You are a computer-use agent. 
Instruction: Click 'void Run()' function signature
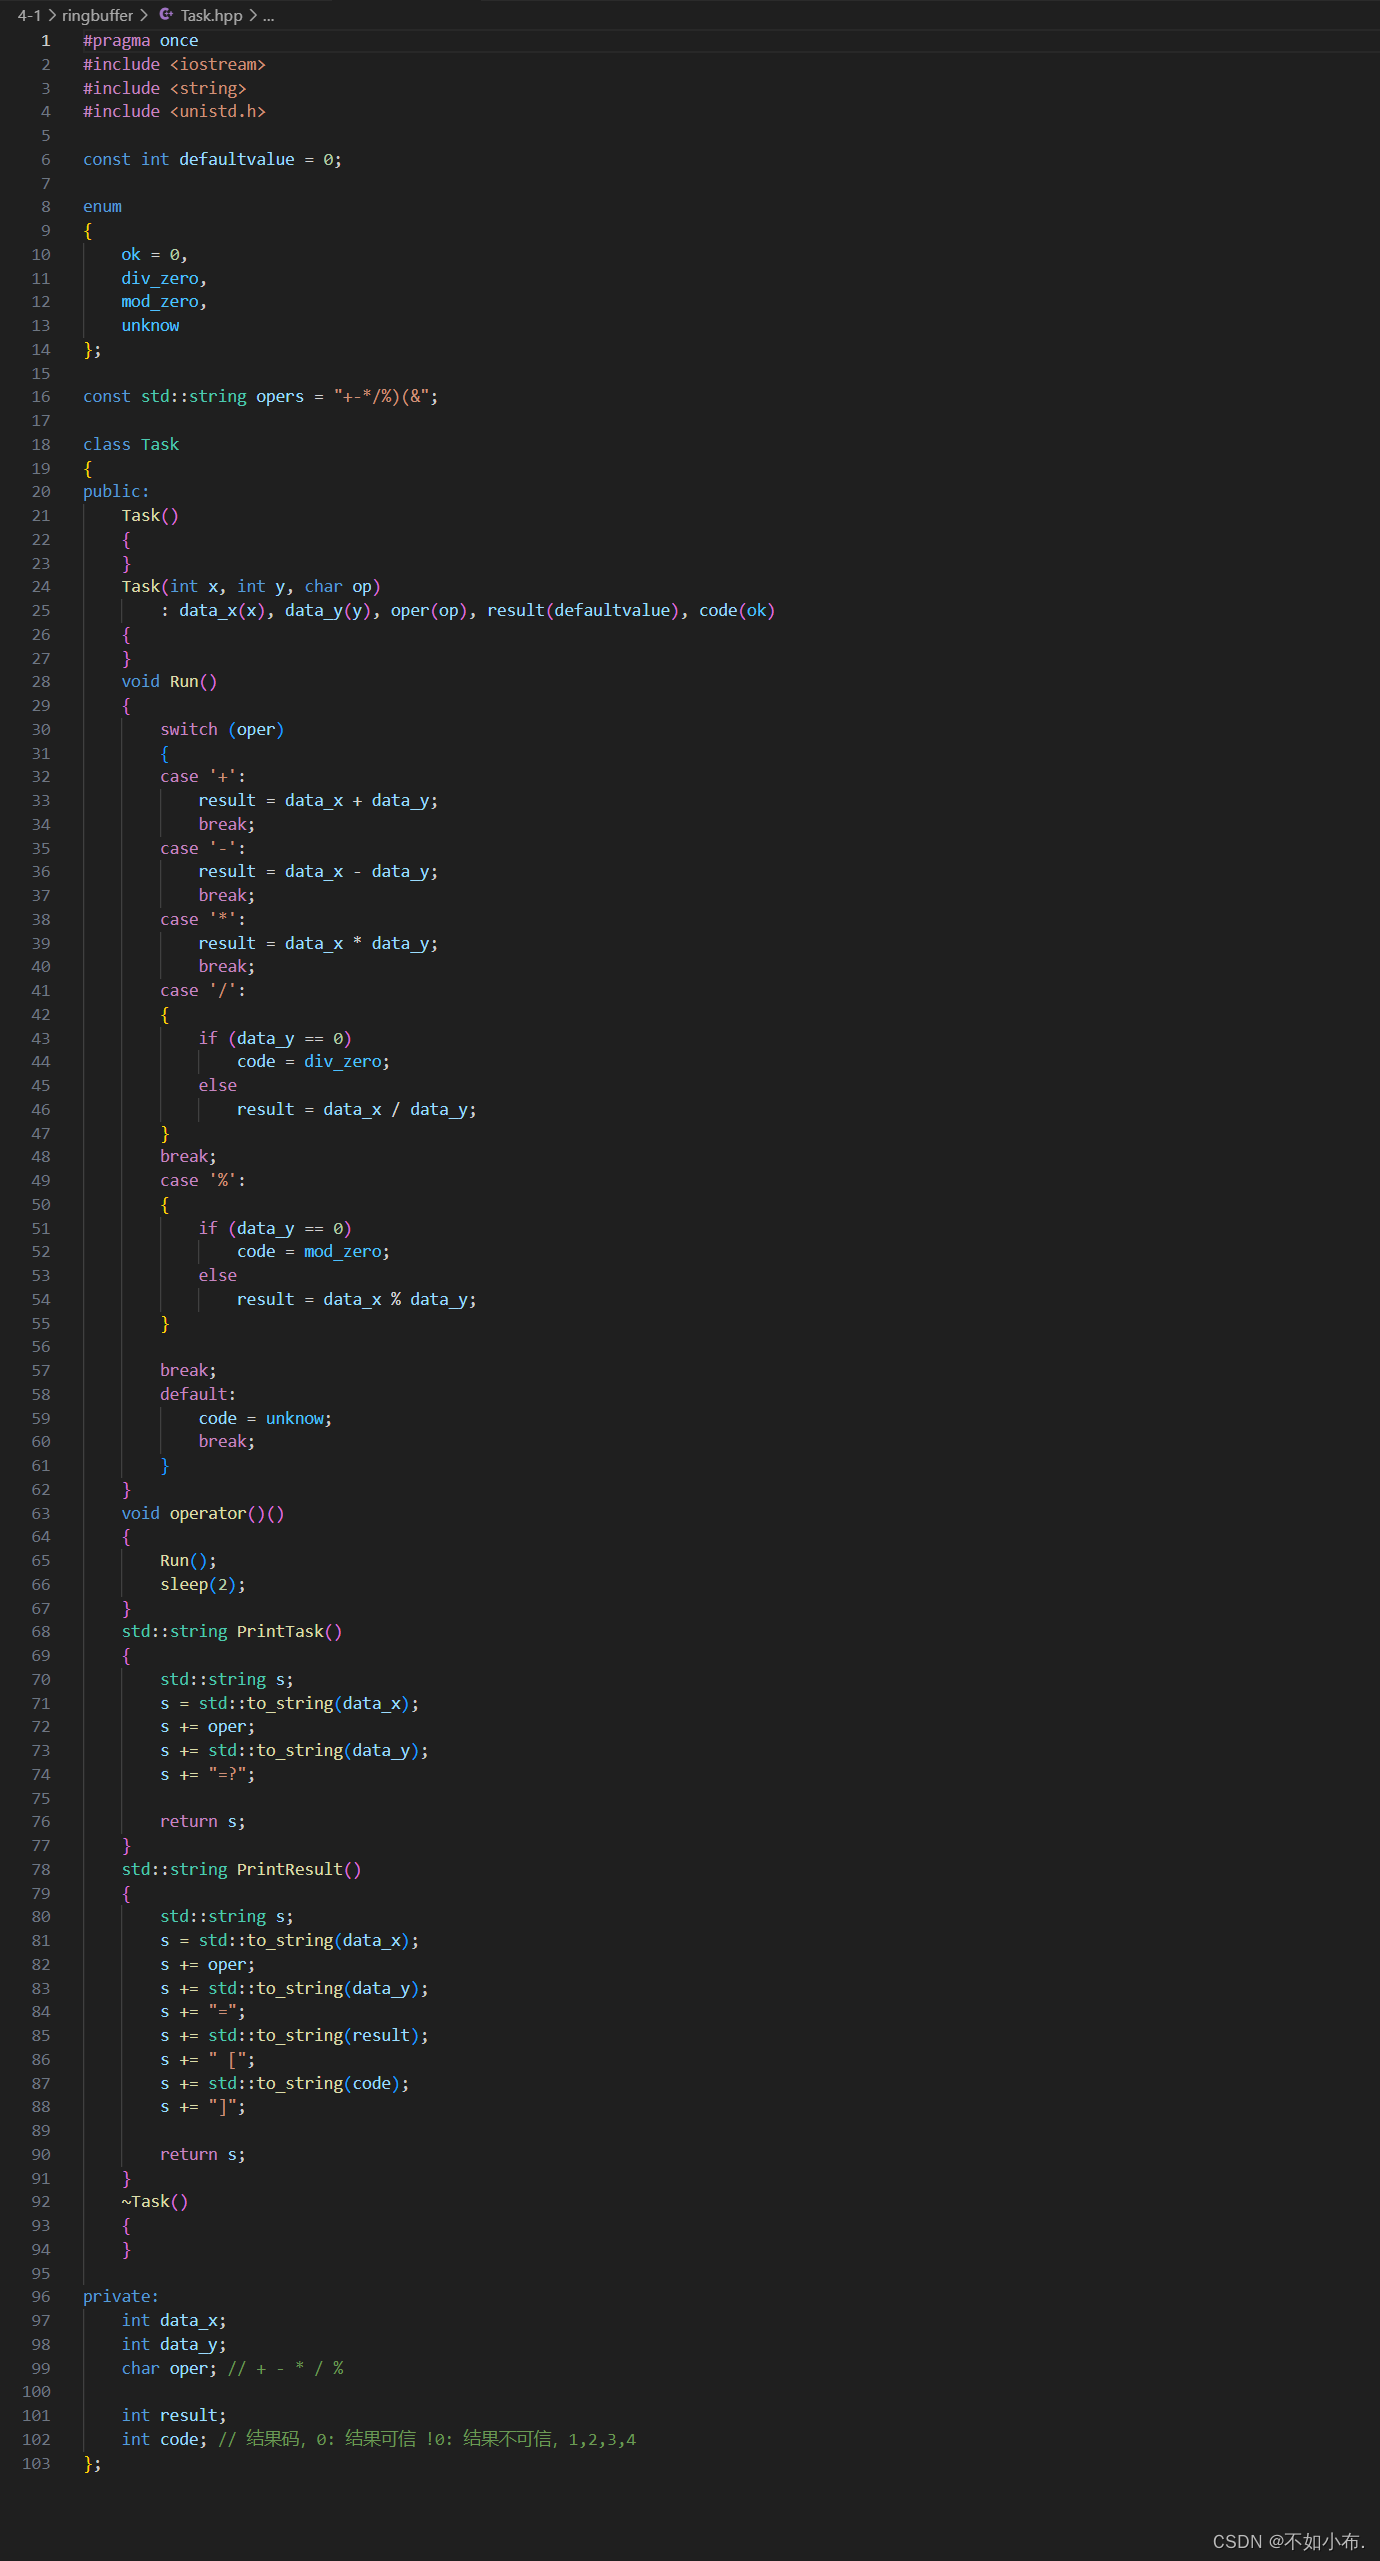169,682
